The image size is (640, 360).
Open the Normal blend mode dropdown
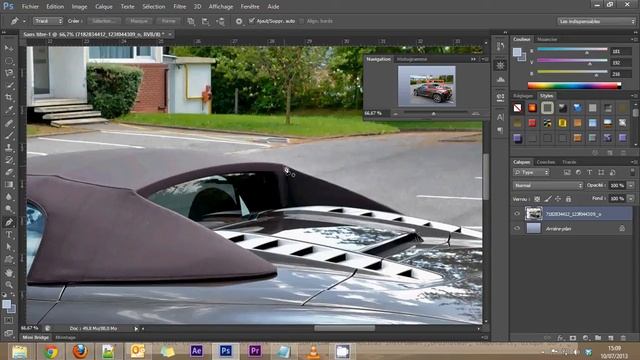(x=548, y=185)
